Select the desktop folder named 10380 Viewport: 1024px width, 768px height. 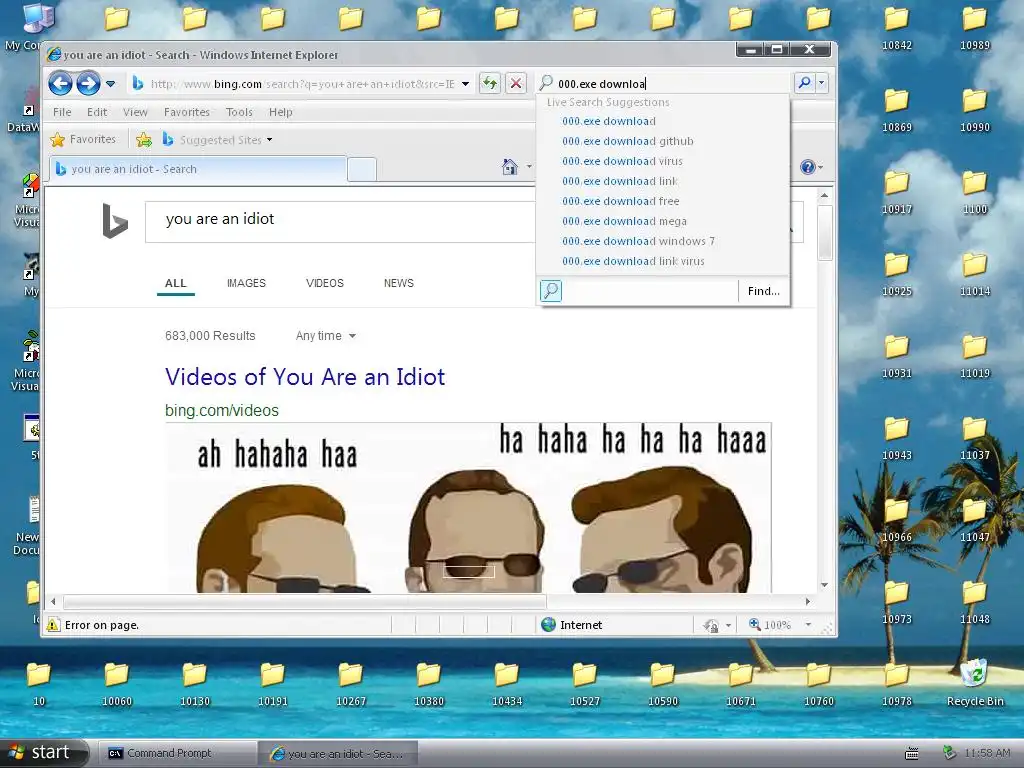429,684
